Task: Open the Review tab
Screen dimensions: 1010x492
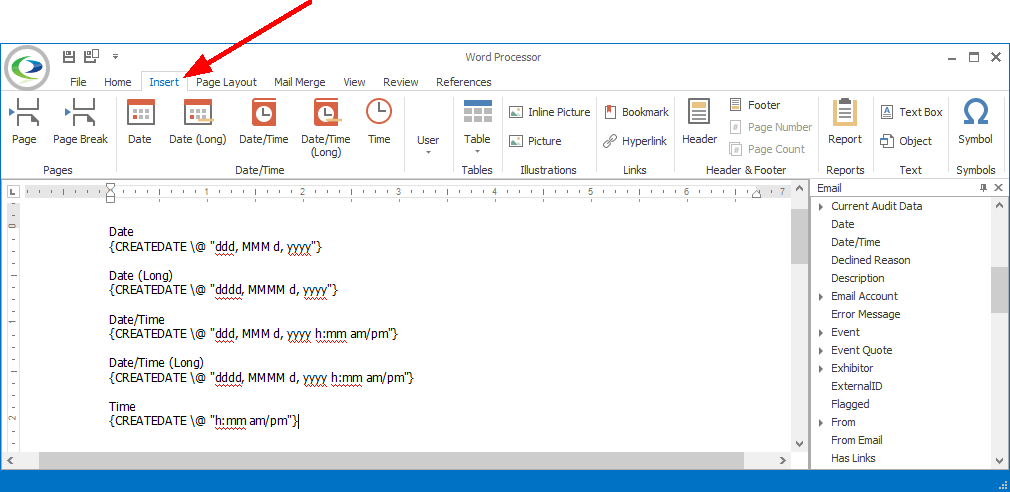Action: tap(401, 82)
